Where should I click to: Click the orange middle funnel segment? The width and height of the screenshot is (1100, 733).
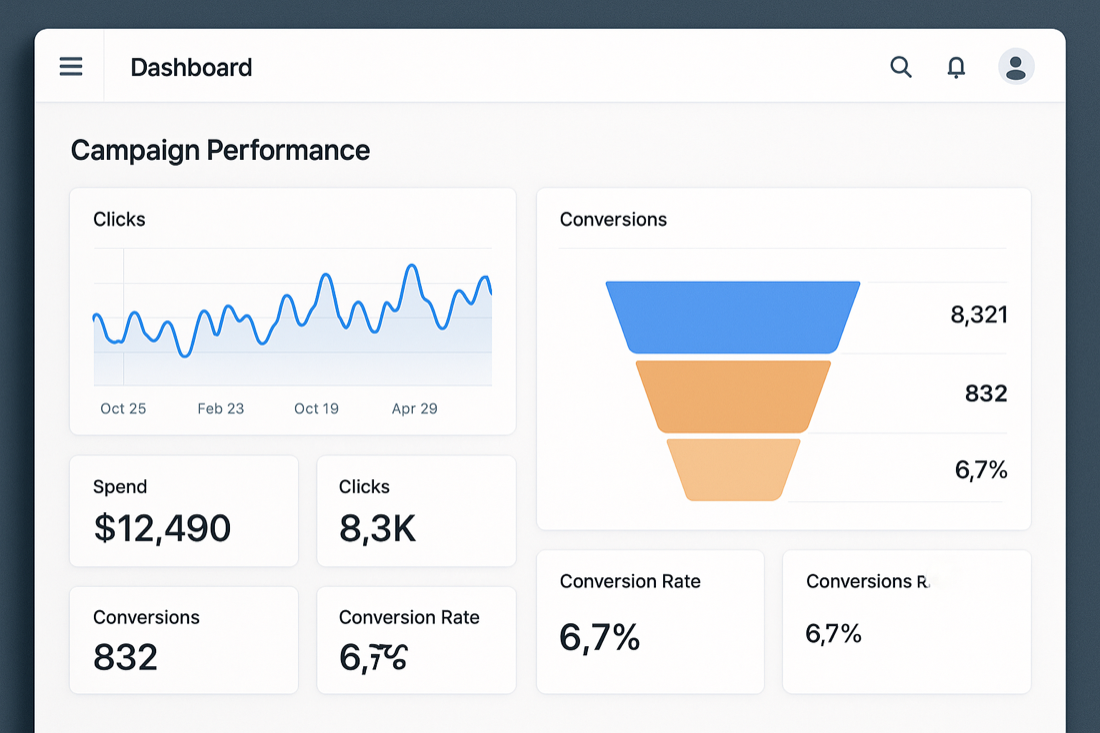click(733, 396)
